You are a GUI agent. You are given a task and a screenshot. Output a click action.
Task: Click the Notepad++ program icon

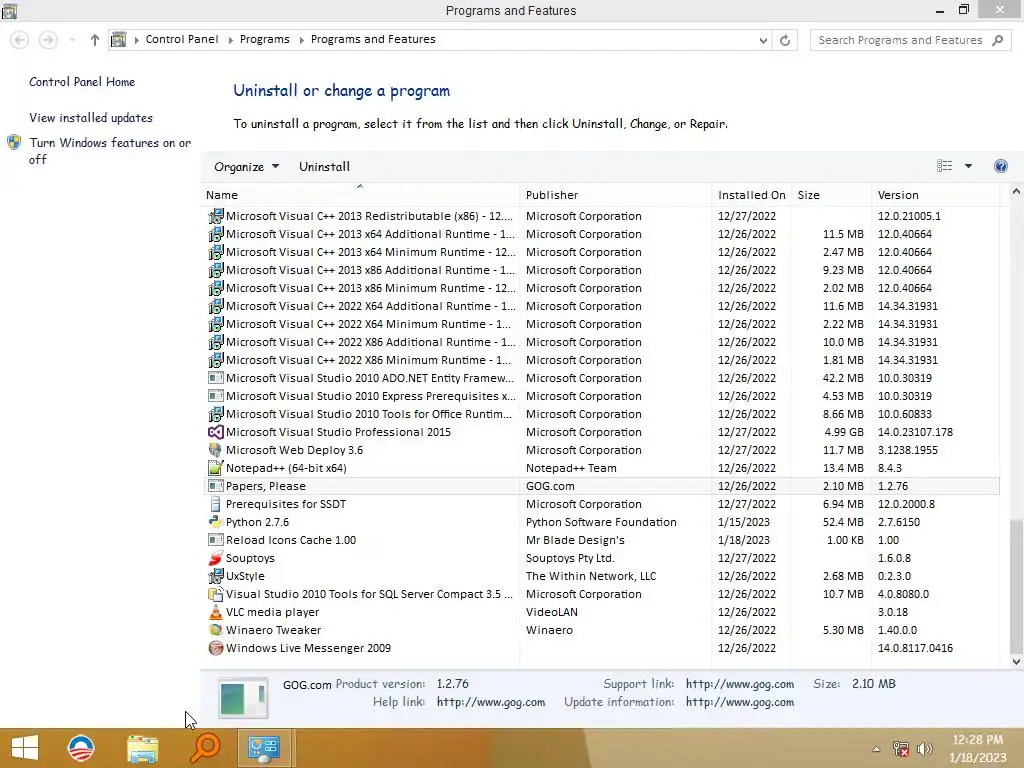coord(216,468)
